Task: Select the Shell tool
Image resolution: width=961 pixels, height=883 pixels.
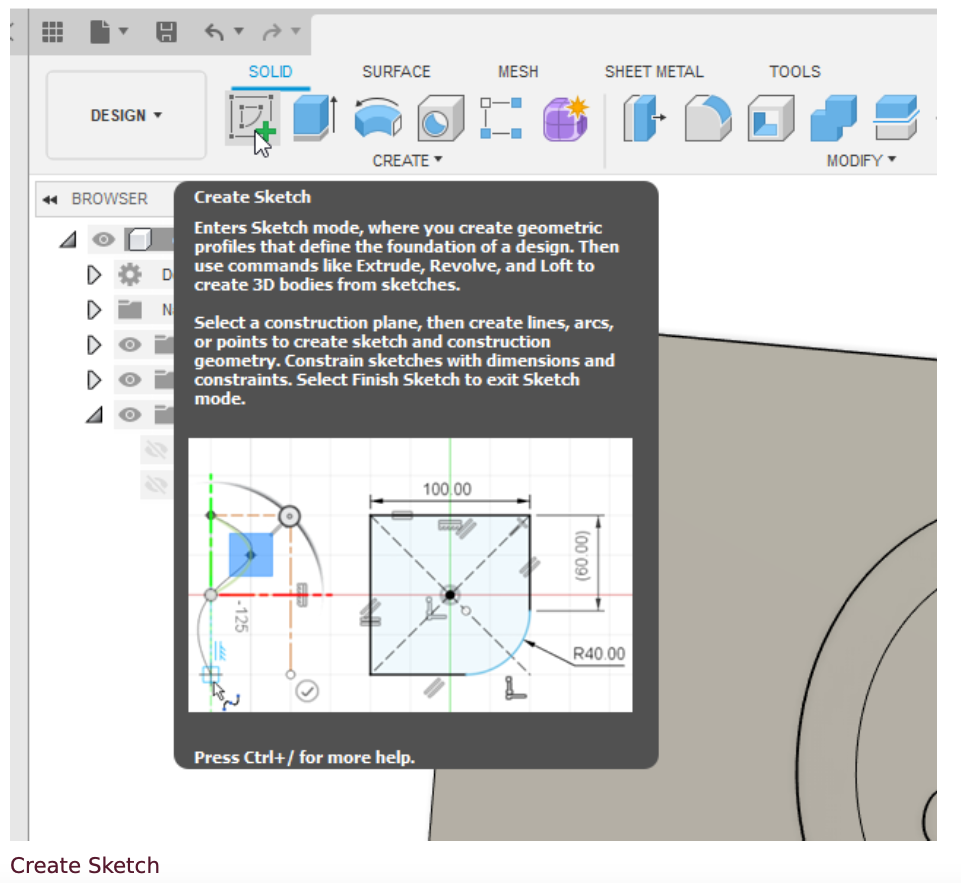Action: tap(770, 118)
